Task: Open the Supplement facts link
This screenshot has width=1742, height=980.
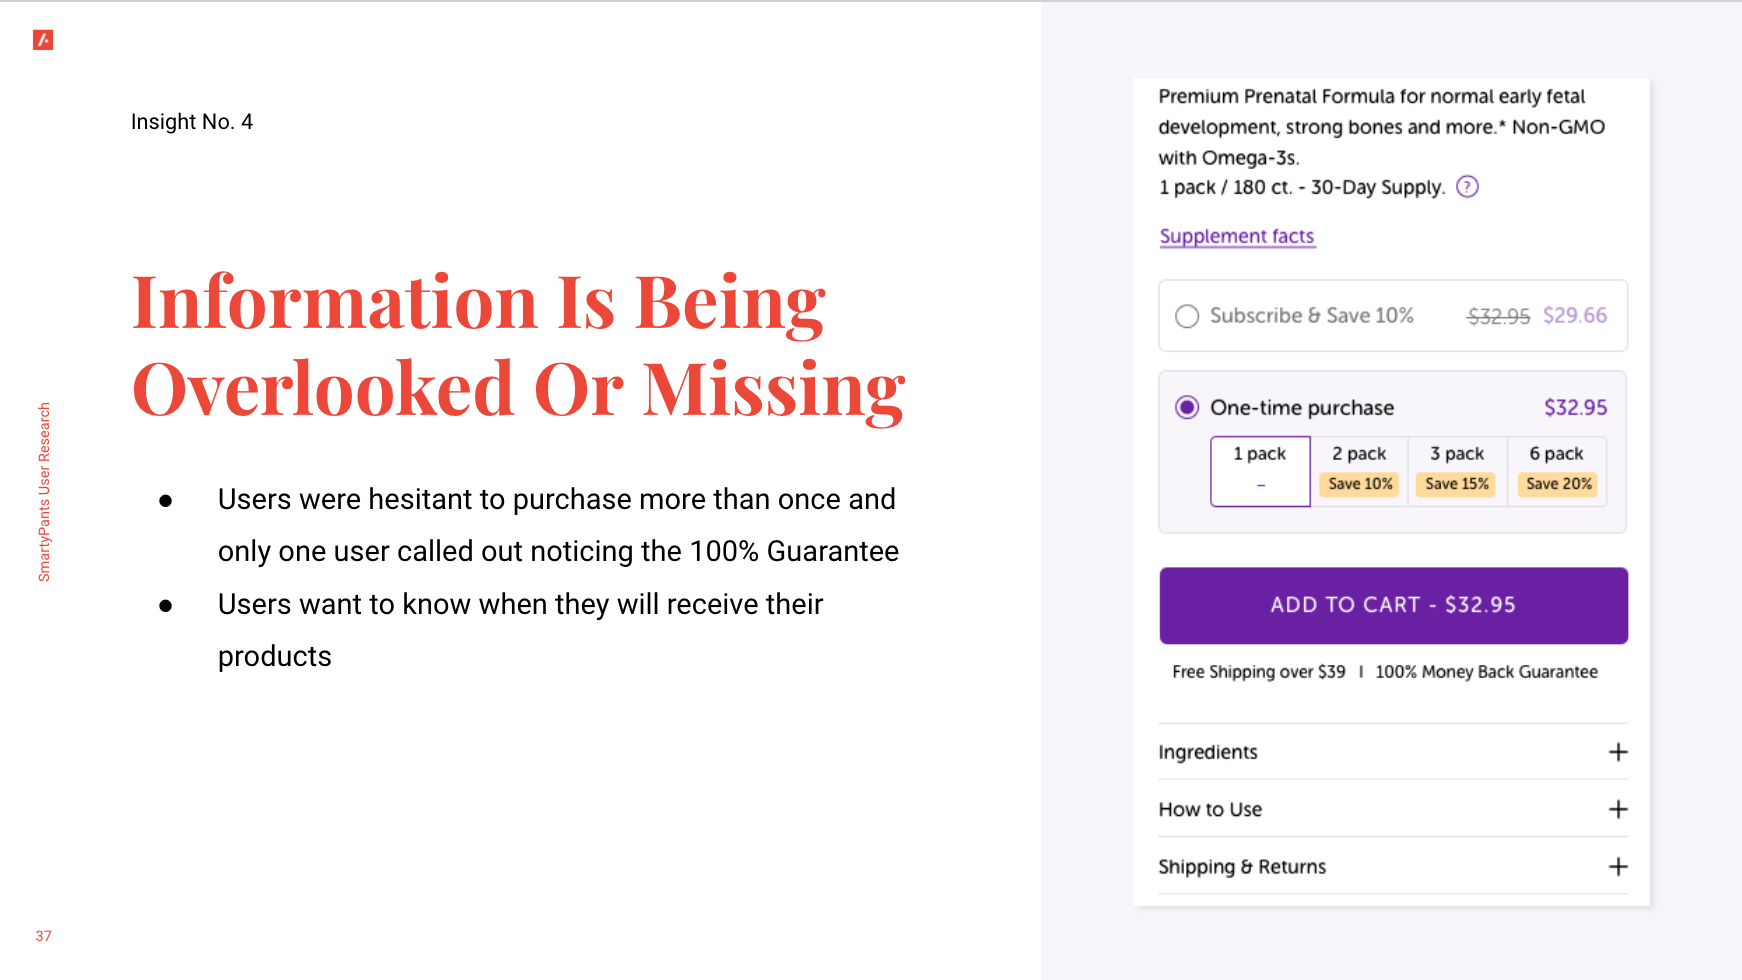Action: [1237, 237]
